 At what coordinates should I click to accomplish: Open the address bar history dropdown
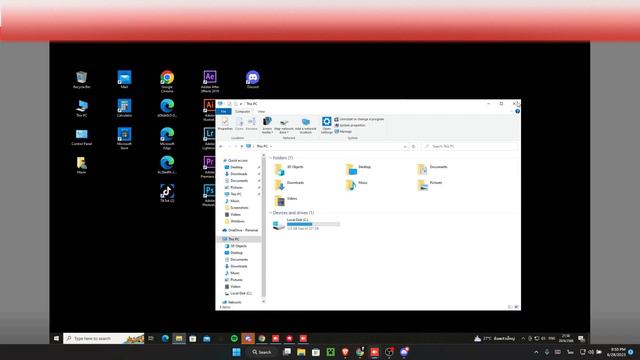click(405, 147)
